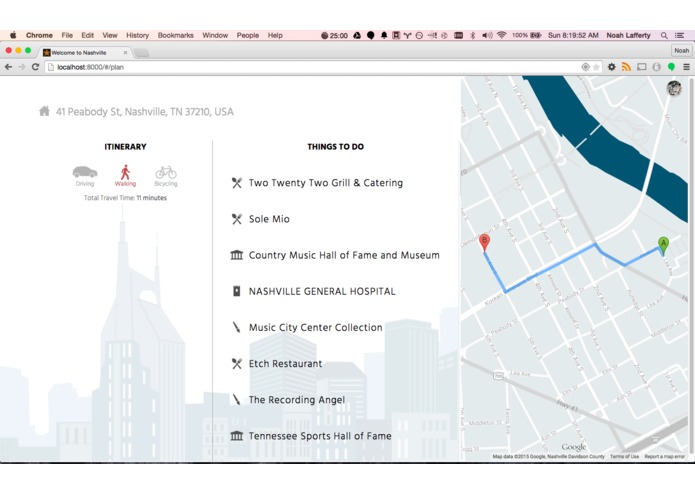Viewport: 695px width, 494px height.
Task: Click the 41 Peabody St address text
Action: point(144,112)
